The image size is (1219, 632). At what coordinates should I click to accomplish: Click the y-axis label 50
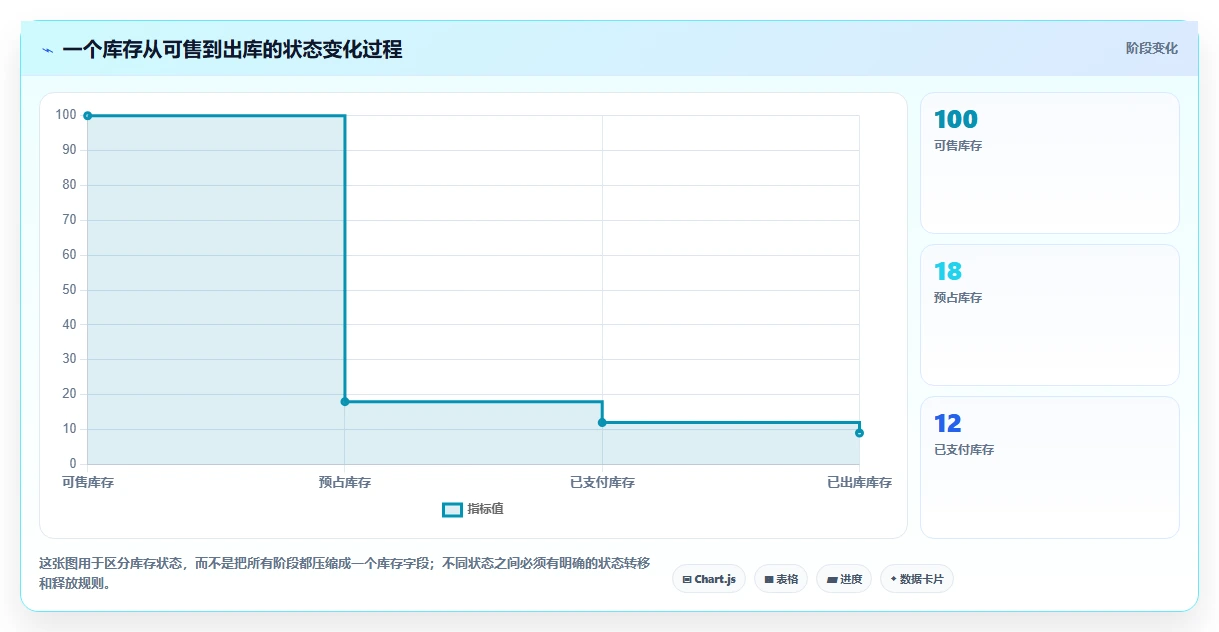(x=69, y=290)
